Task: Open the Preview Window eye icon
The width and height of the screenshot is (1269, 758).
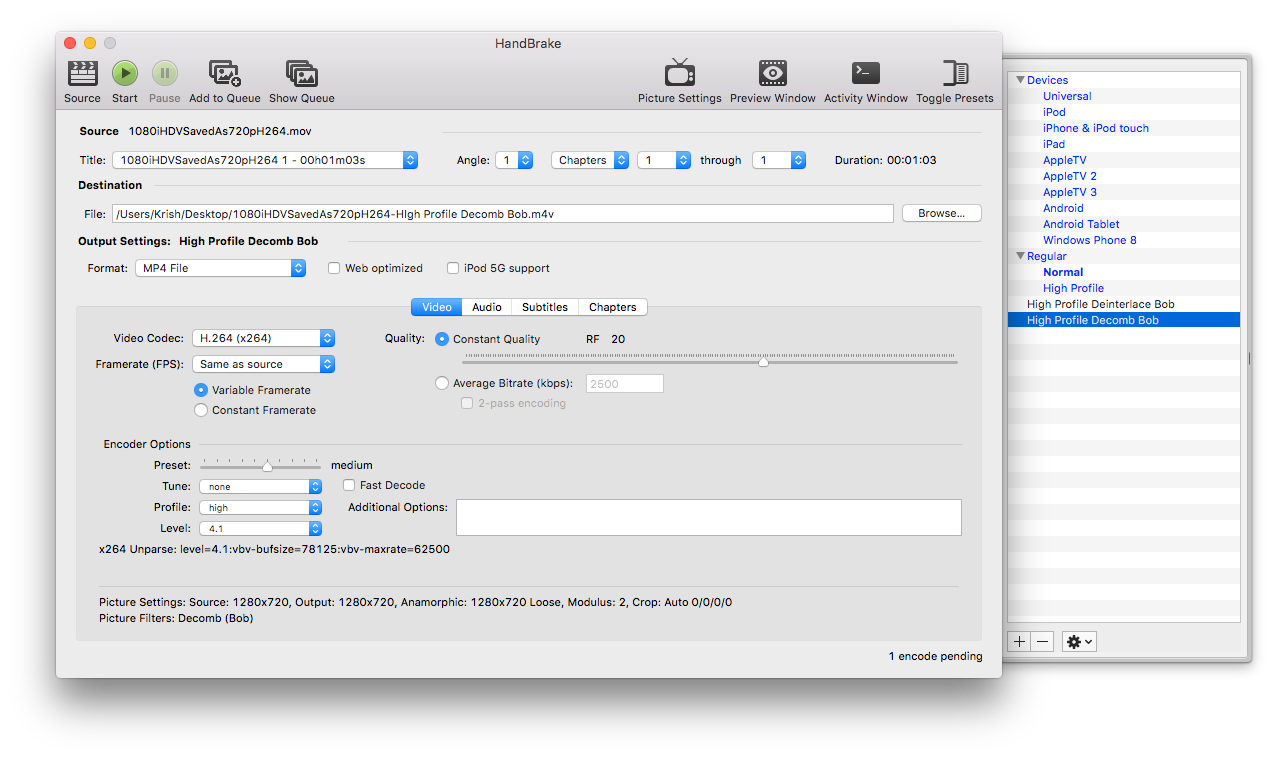Action: (x=773, y=73)
